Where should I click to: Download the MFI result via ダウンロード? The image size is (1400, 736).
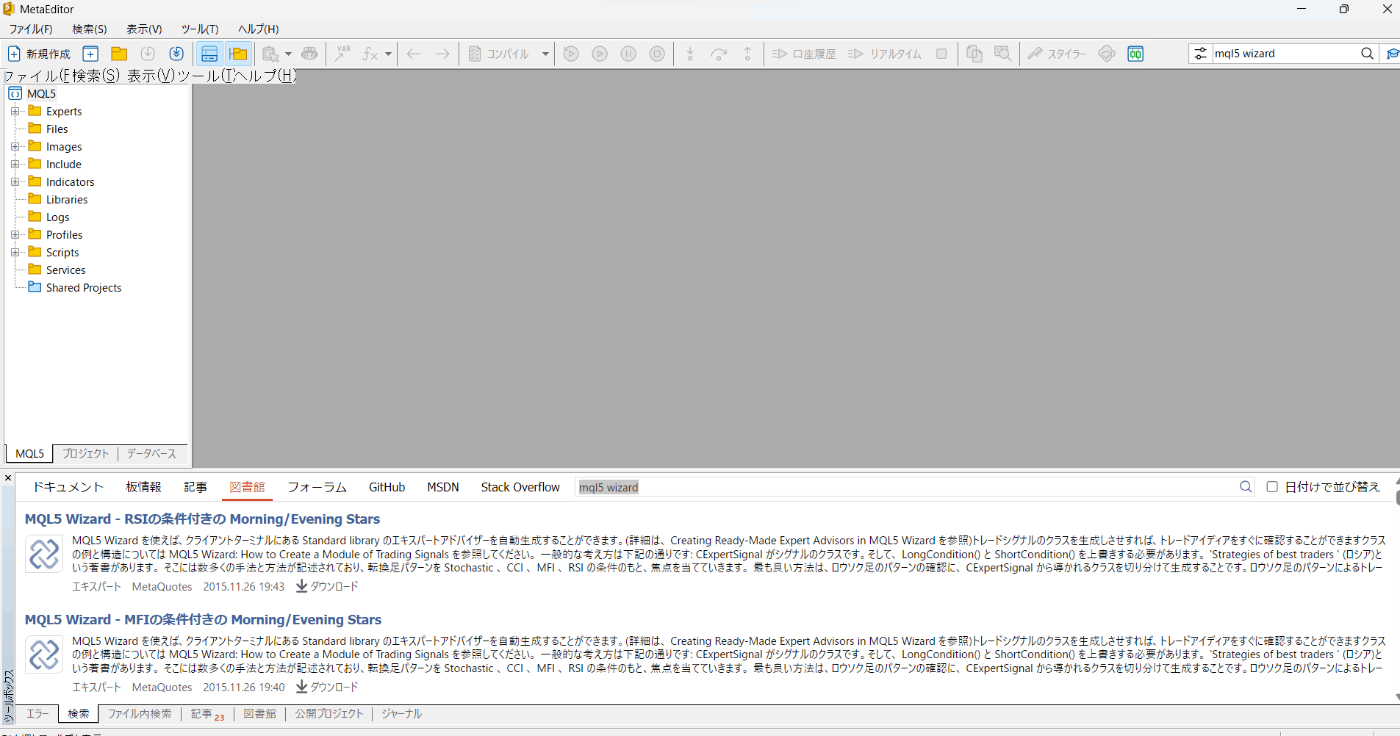pos(327,687)
